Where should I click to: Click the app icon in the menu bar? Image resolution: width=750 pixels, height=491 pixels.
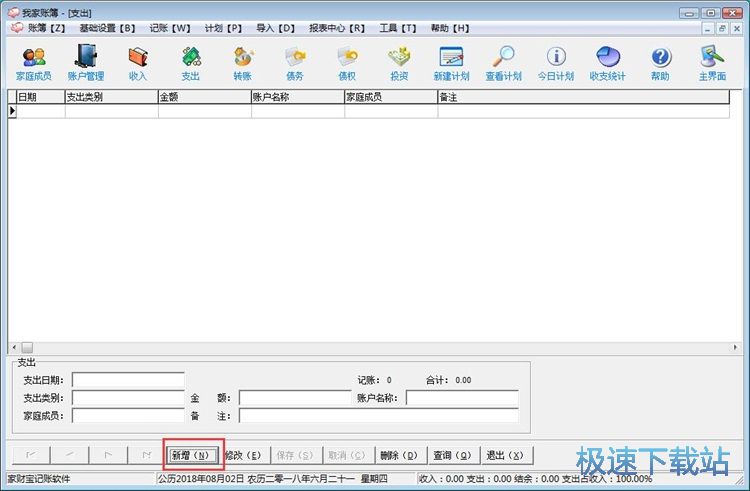pos(17,28)
